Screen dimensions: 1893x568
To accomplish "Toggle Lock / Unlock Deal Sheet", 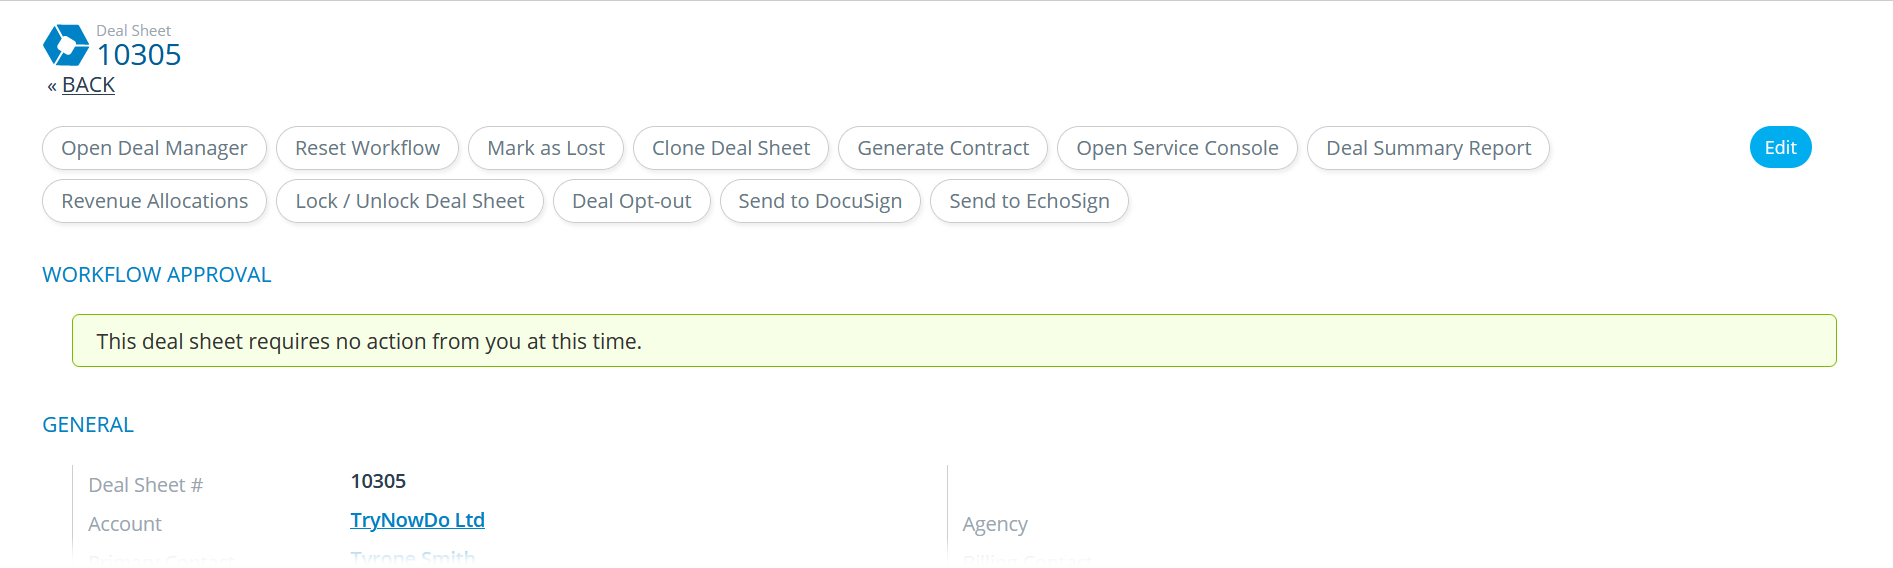I will click(410, 201).
